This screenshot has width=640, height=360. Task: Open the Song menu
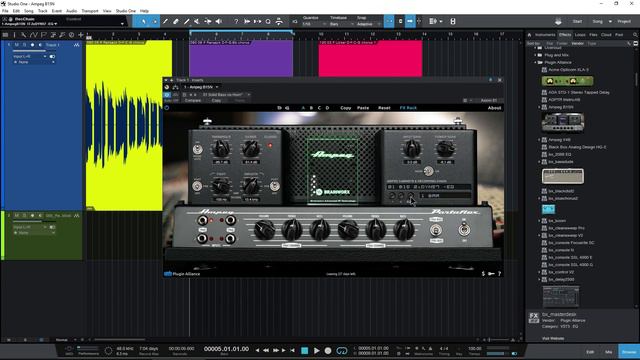29,11
